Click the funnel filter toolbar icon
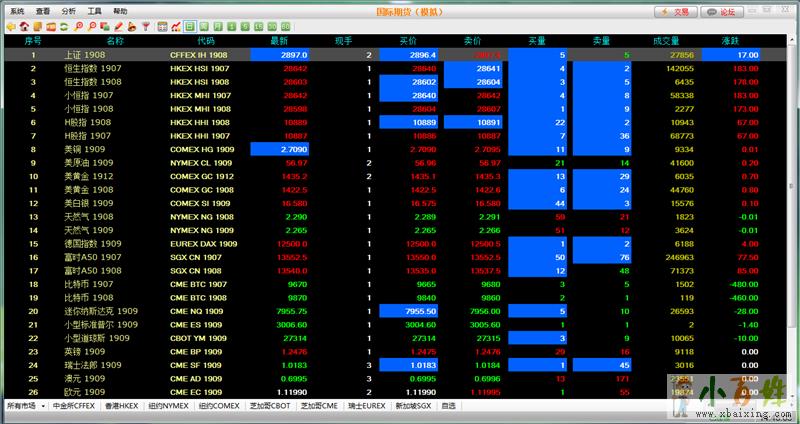Image resolution: width=800 pixels, height=424 pixels. (146, 26)
